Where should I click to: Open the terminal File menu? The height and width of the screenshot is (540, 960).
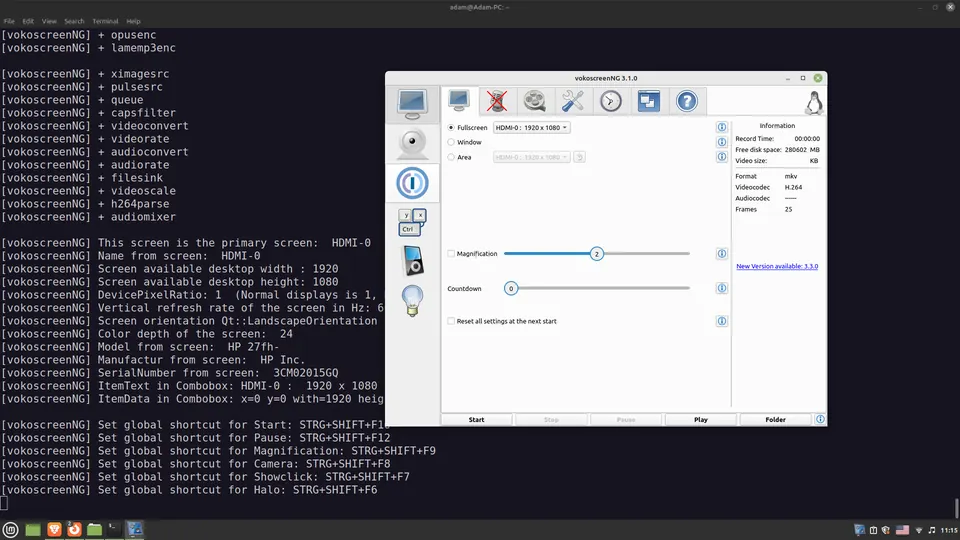(9, 21)
